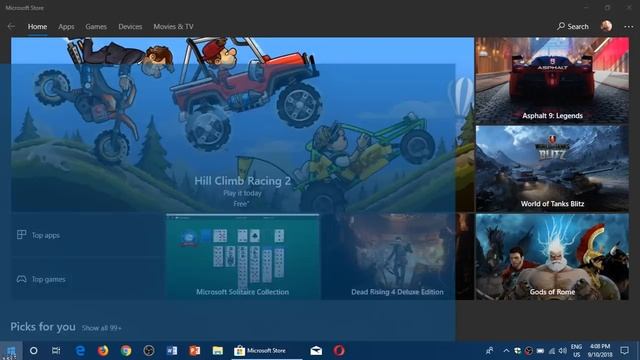The height and width of the screenshot is (360, 640).
Task: Switch to the Apps tab
Action: click(x=66, y=27)
